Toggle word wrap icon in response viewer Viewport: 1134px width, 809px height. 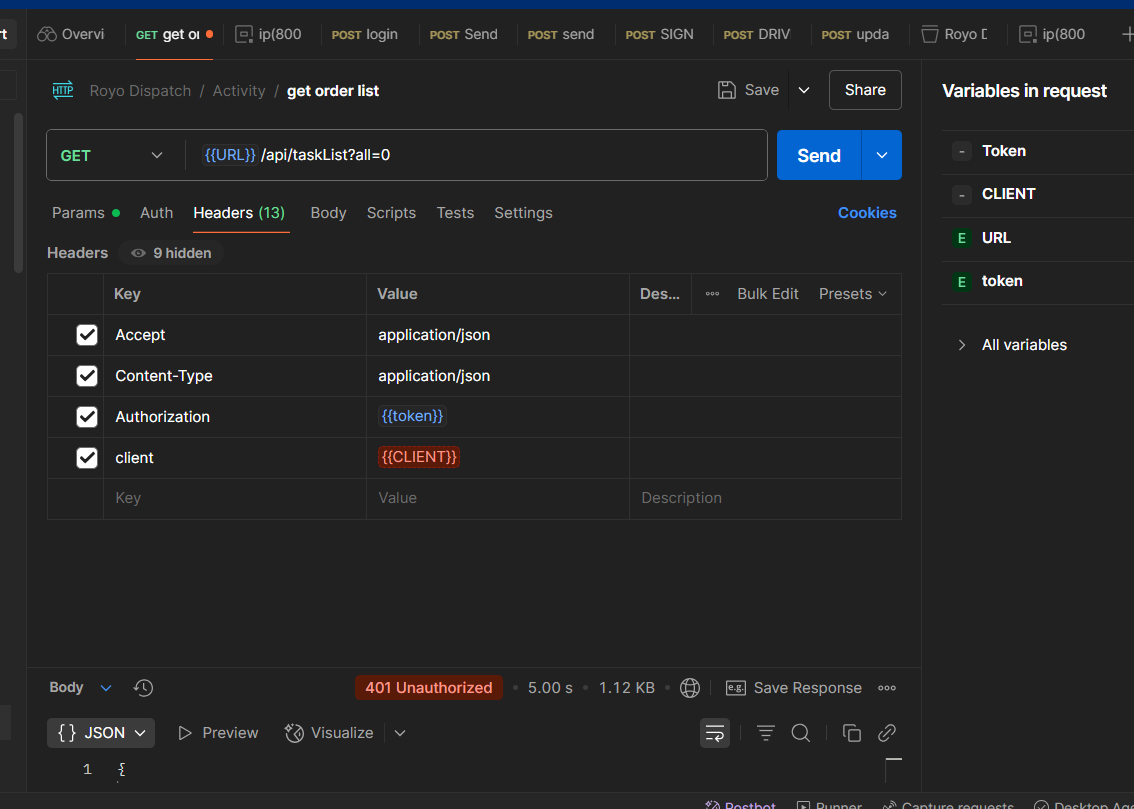(x=714, y=733)
